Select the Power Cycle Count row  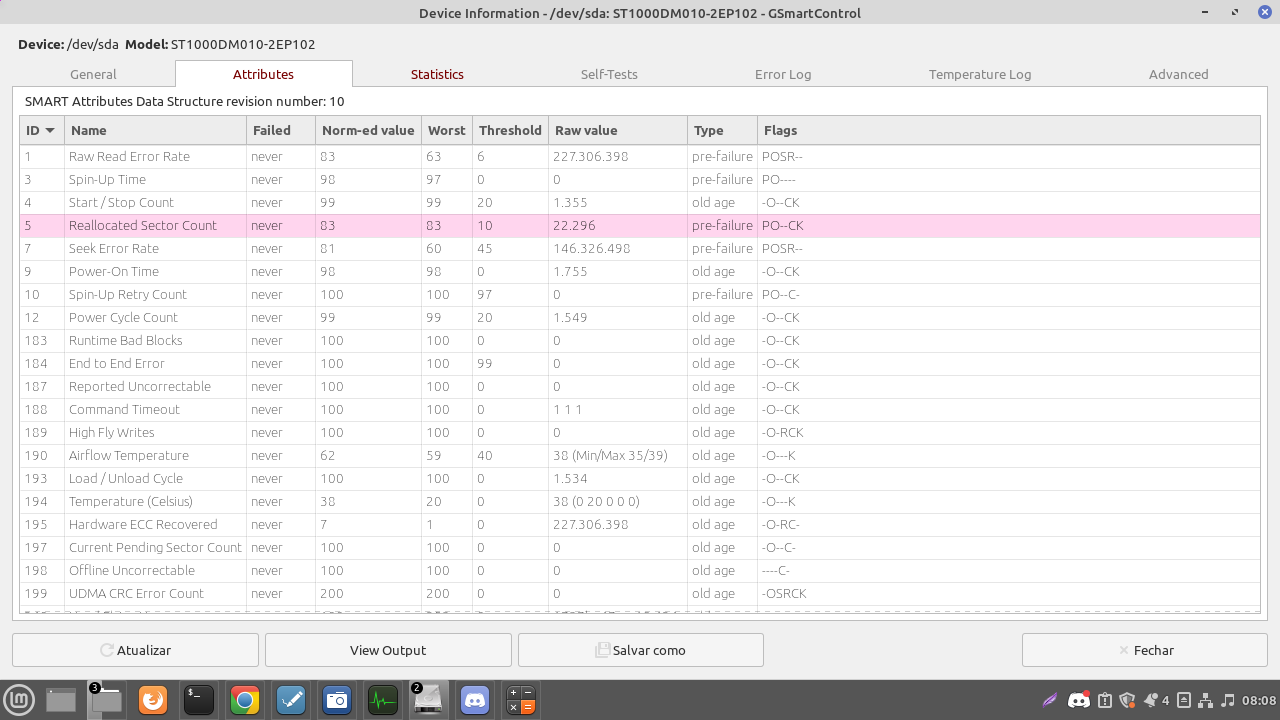click(x=640, y=317)
